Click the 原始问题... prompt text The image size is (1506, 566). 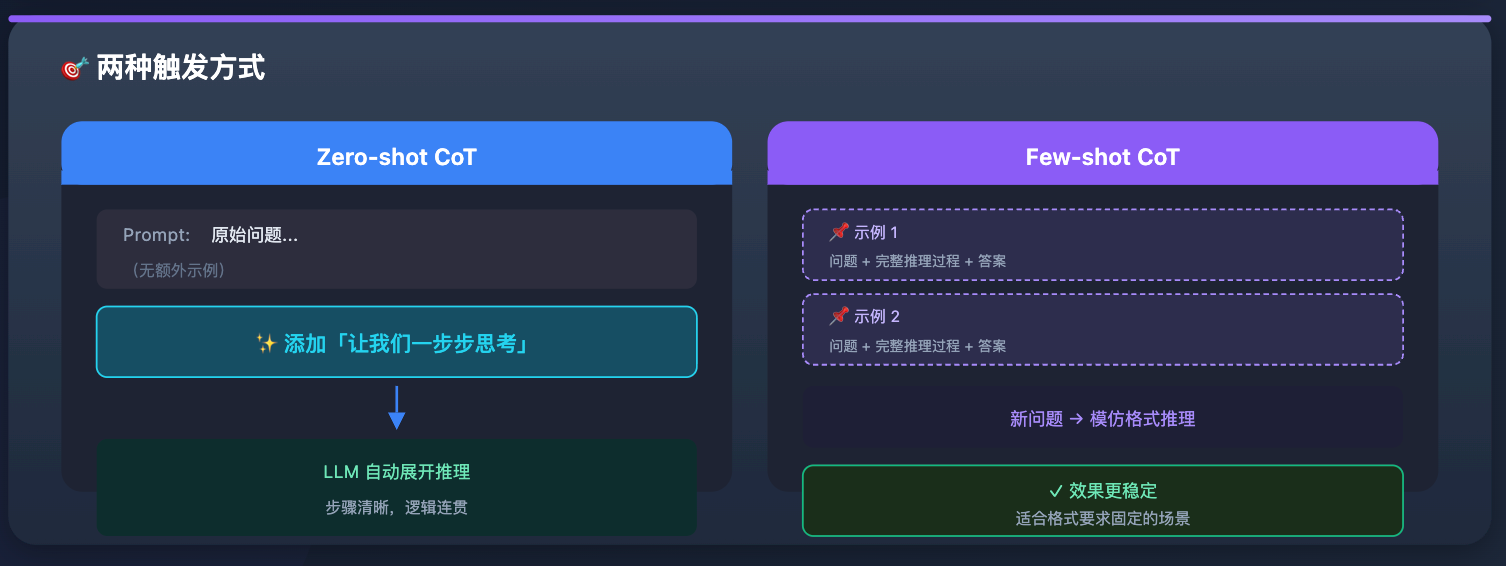pos(254,236)
